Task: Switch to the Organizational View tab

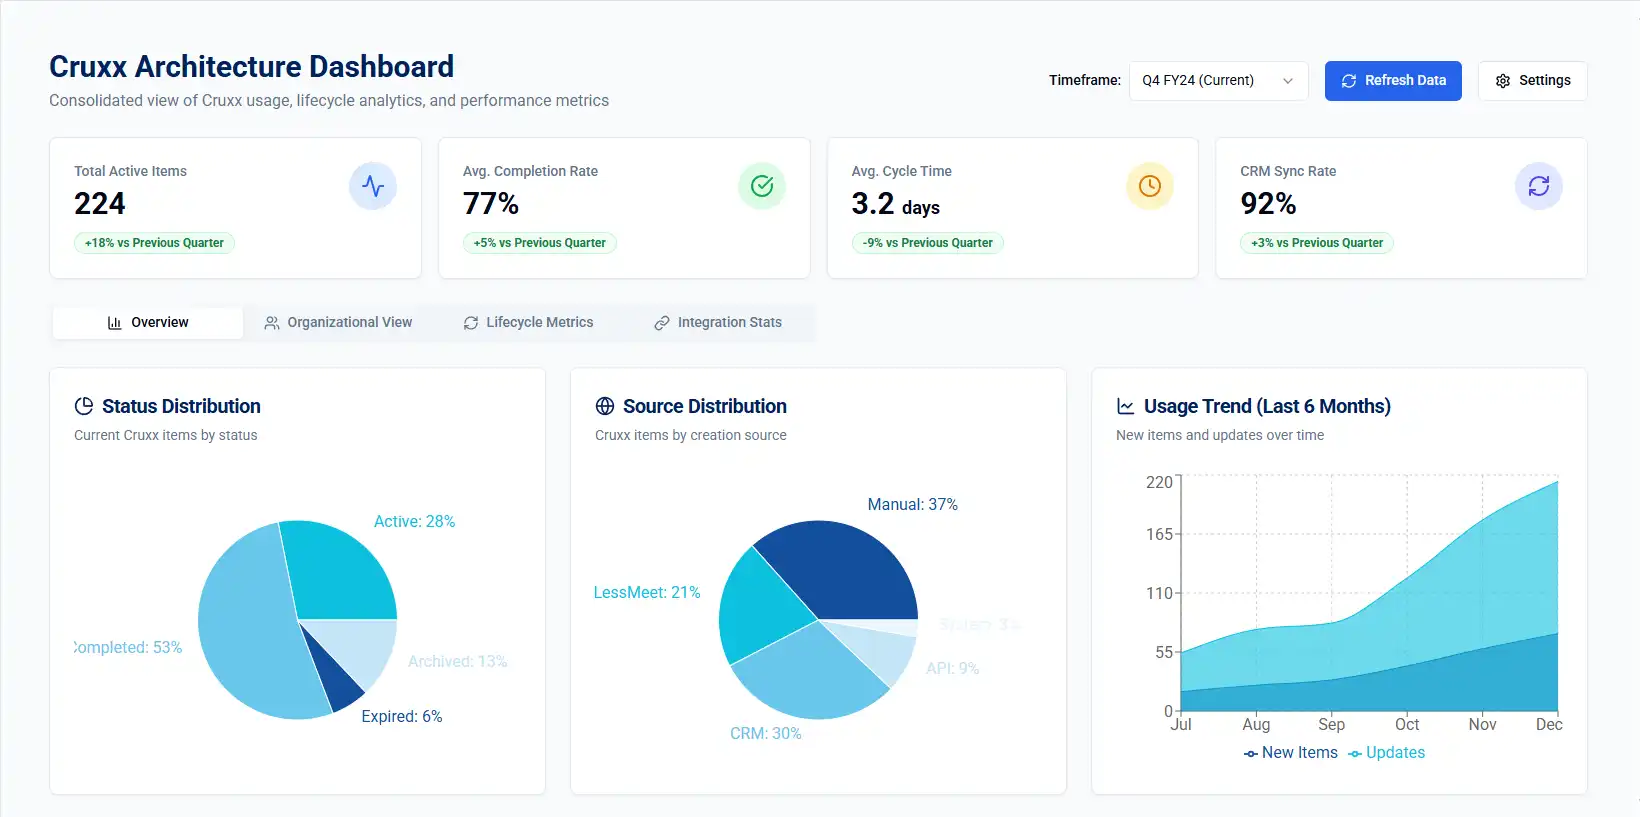Action: point(338,323)
